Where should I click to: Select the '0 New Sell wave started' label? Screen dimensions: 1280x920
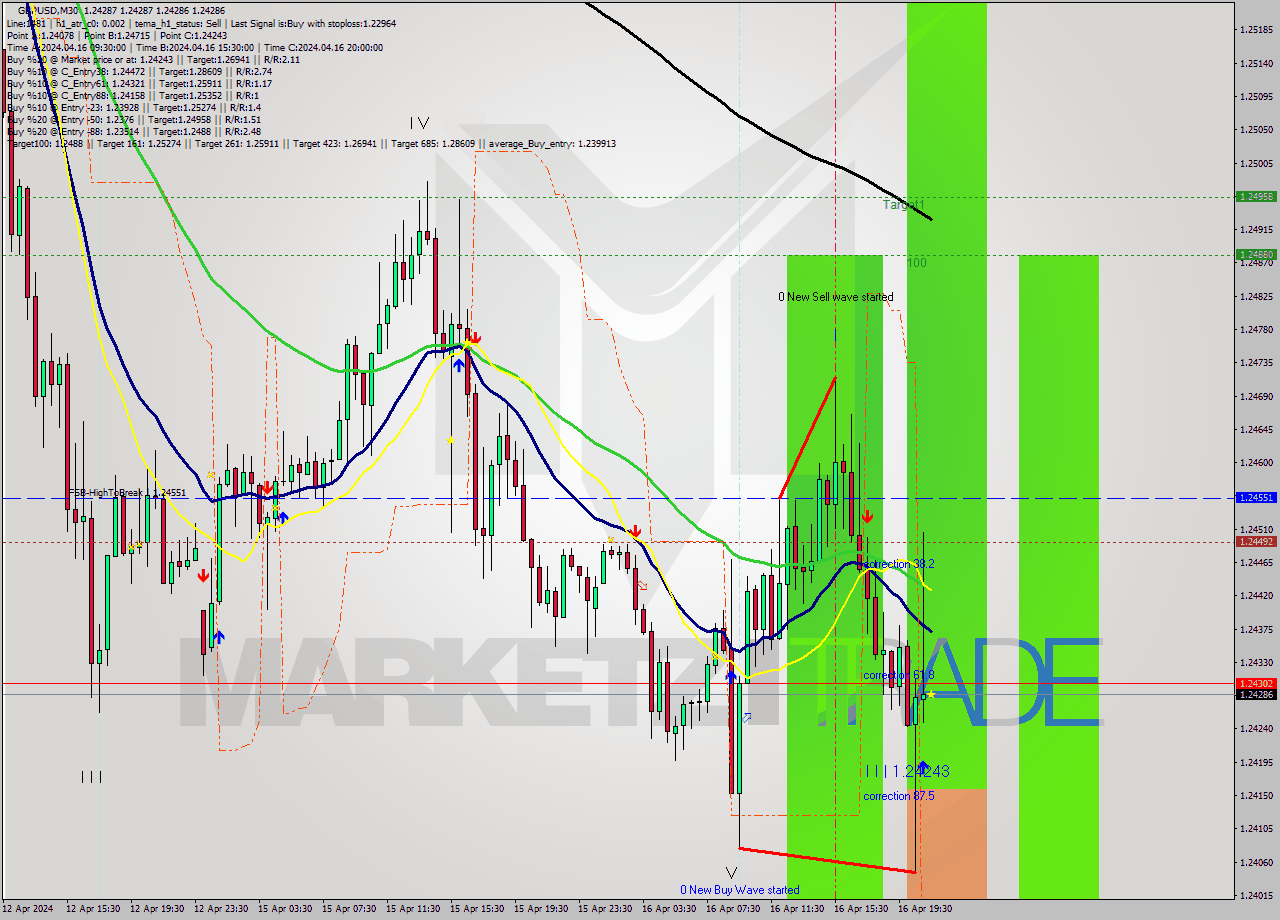pyautogui.click(x=836, y=297)
